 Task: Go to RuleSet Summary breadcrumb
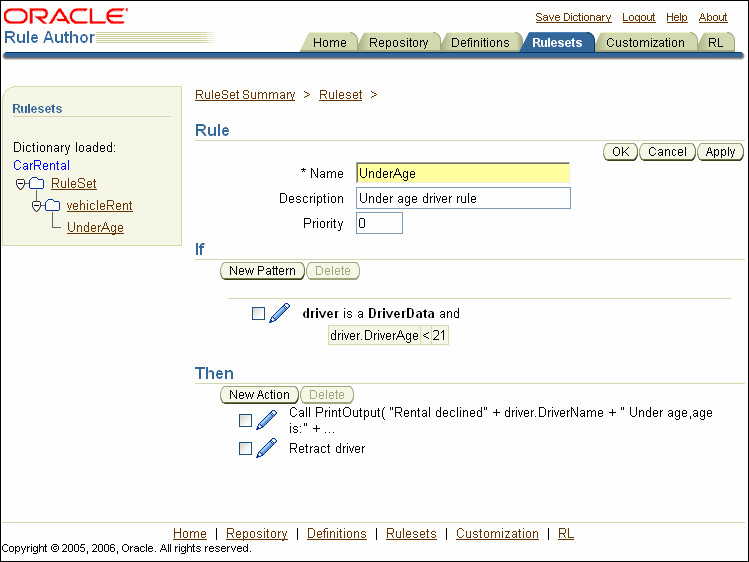coord(245,95)
